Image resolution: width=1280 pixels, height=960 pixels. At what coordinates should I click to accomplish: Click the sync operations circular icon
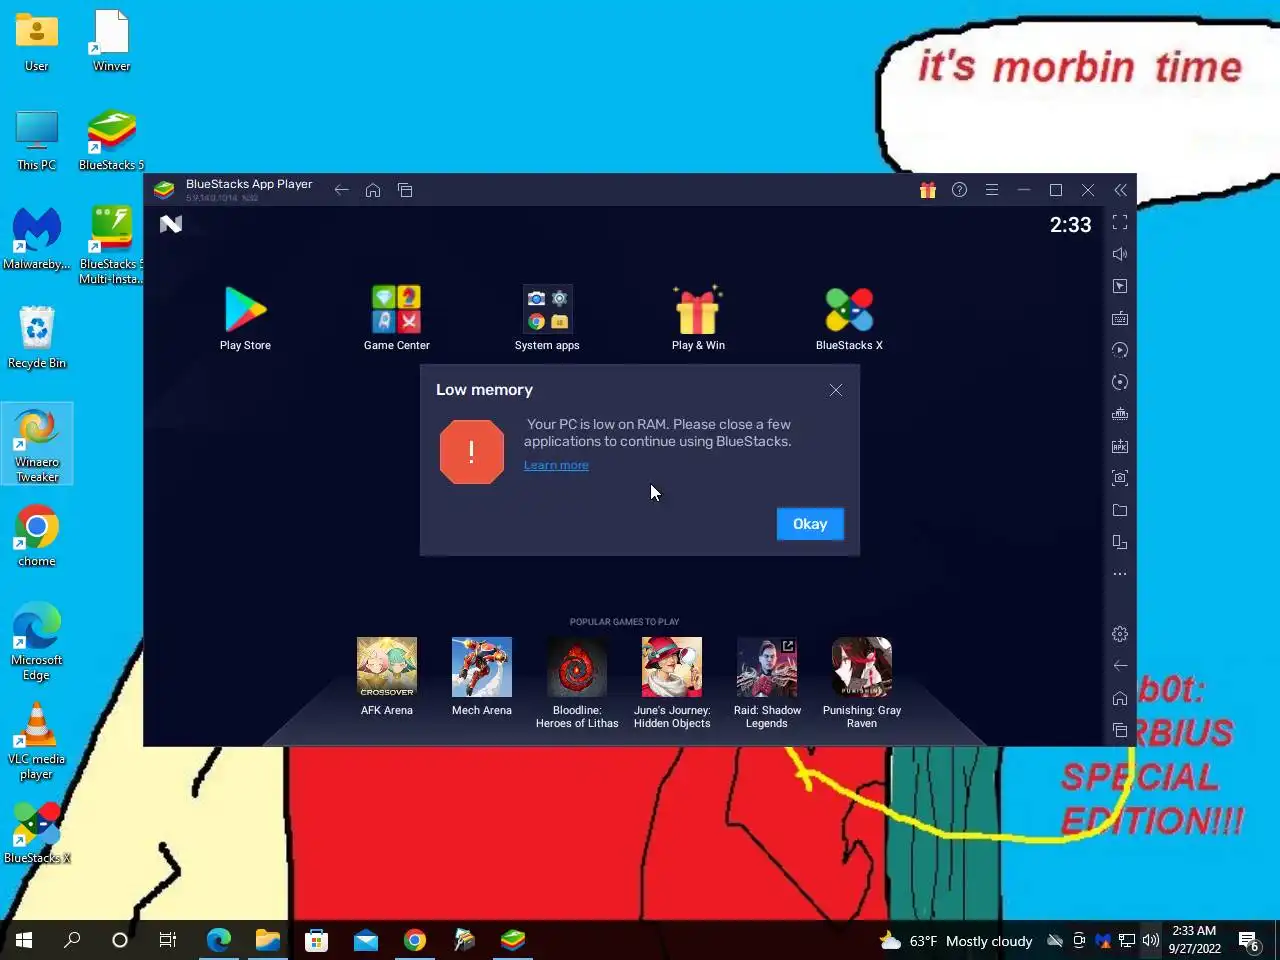[1120, 382]
